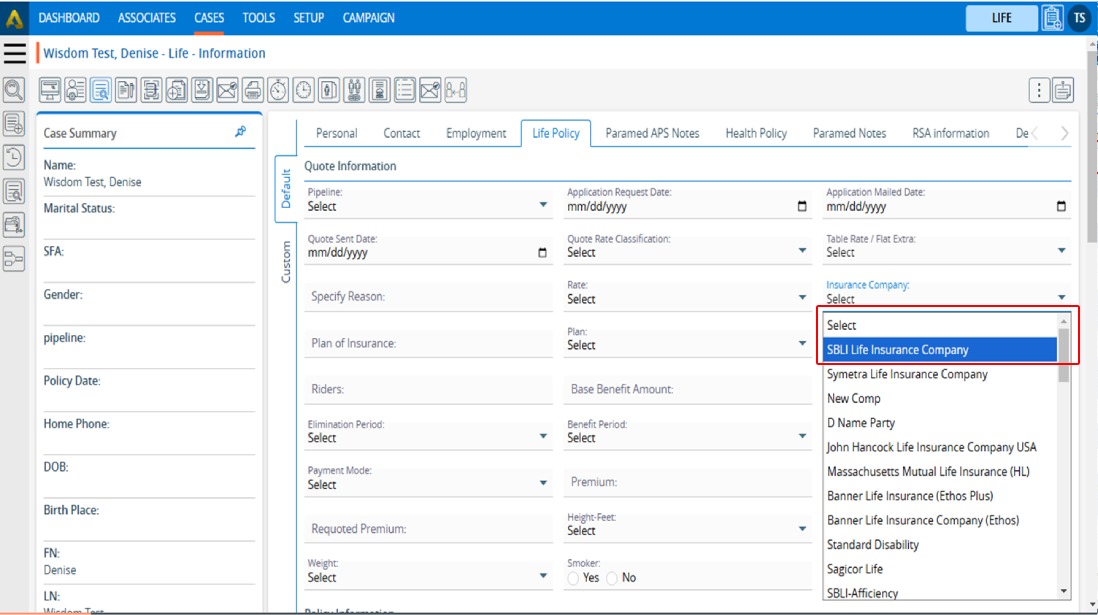Expand the Pipeline dropdown

click(x=427, y=206)
